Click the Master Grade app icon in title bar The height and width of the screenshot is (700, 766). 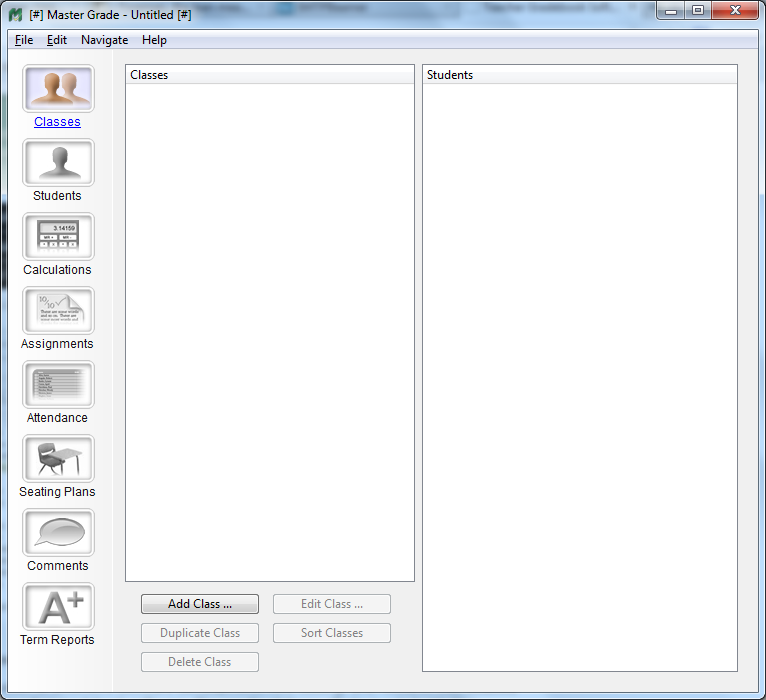[x=16, y=15]
